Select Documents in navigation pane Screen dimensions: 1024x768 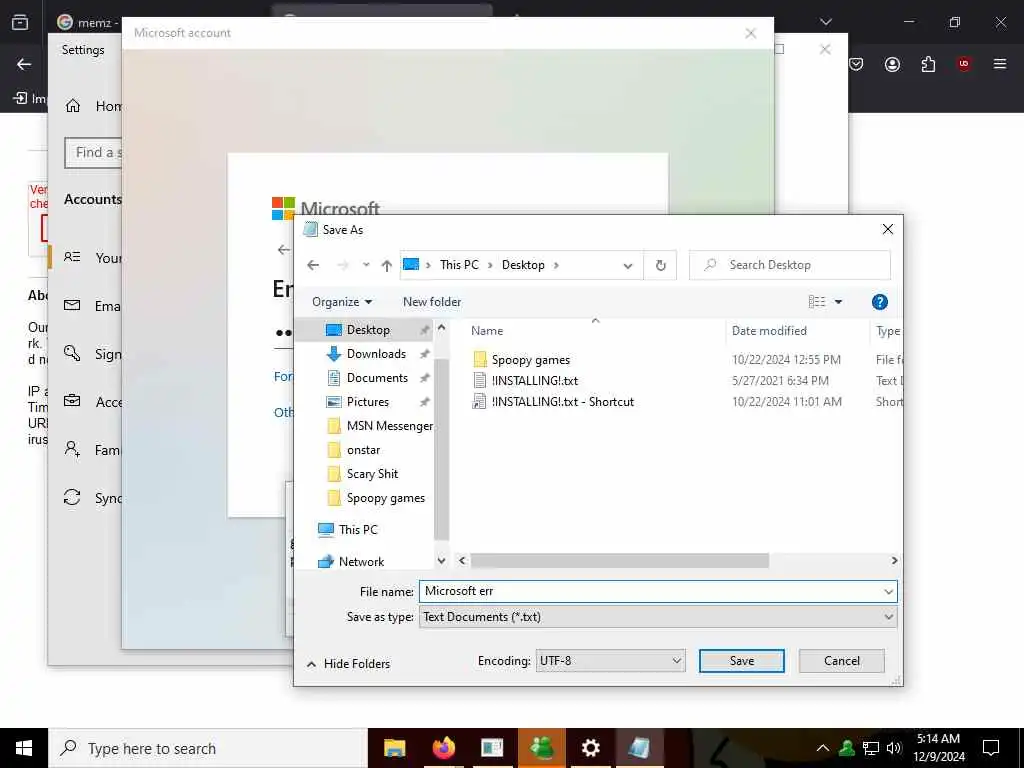pos(377,378)
